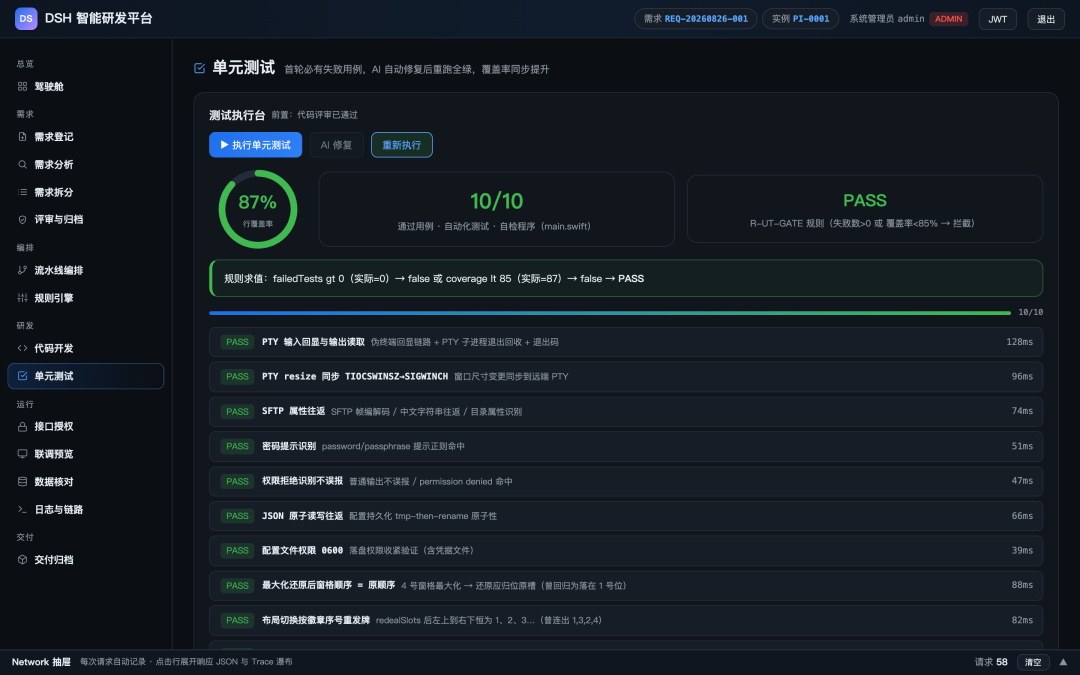This screenshot has height=675, width=1080.
Task: Click the 流水线编排 branch icon
Action: (x=22, y=270)
